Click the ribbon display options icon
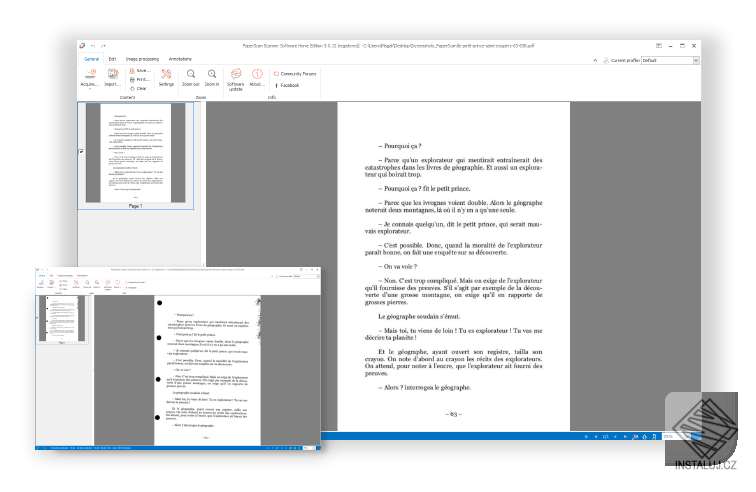The height and width of the screenshot is (492, 756). click(x=659, y=46)
